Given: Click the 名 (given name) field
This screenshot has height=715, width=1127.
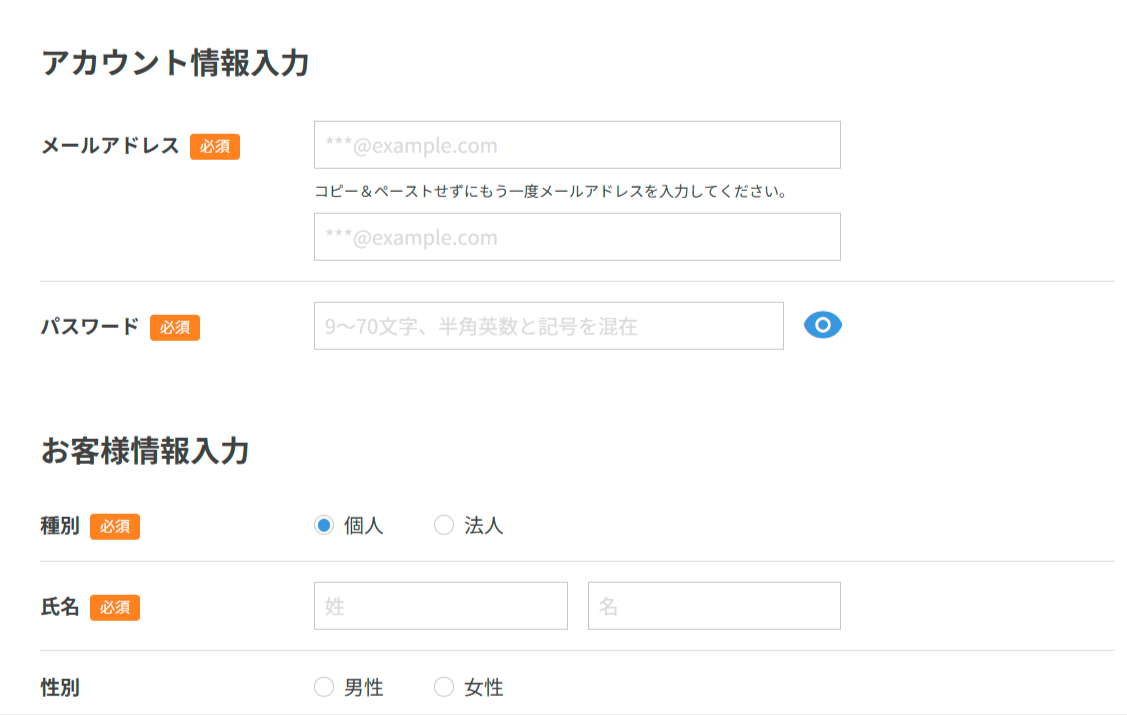Looking at the screenshot, I should pos(714,606).
